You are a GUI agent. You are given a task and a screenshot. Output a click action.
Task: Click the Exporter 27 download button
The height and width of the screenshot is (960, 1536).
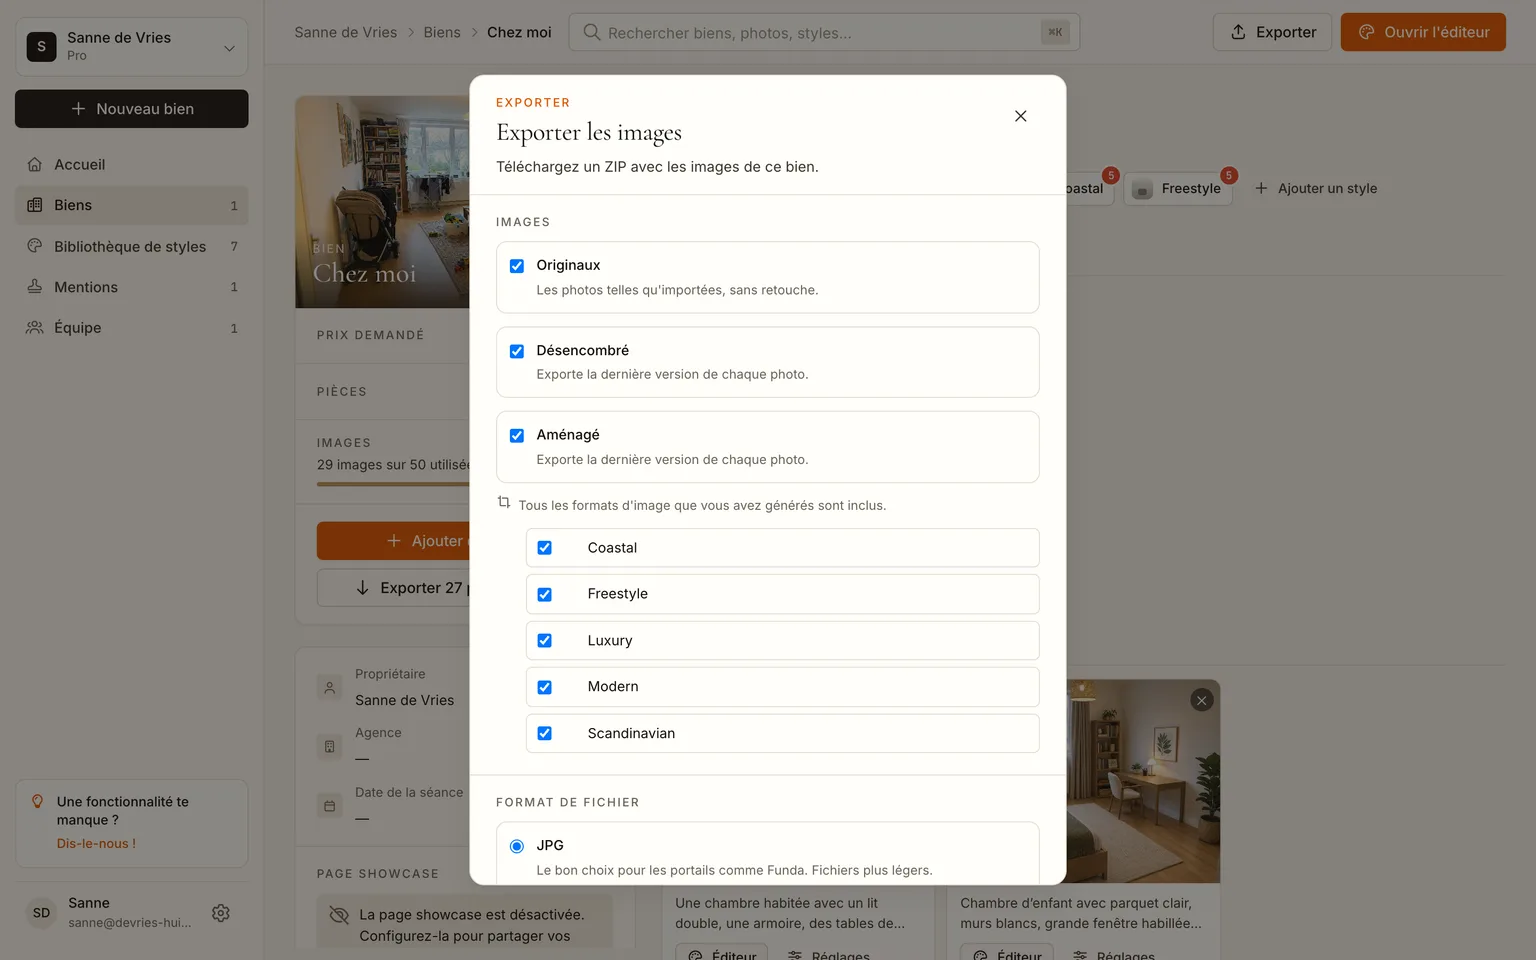tap(394, 588)
